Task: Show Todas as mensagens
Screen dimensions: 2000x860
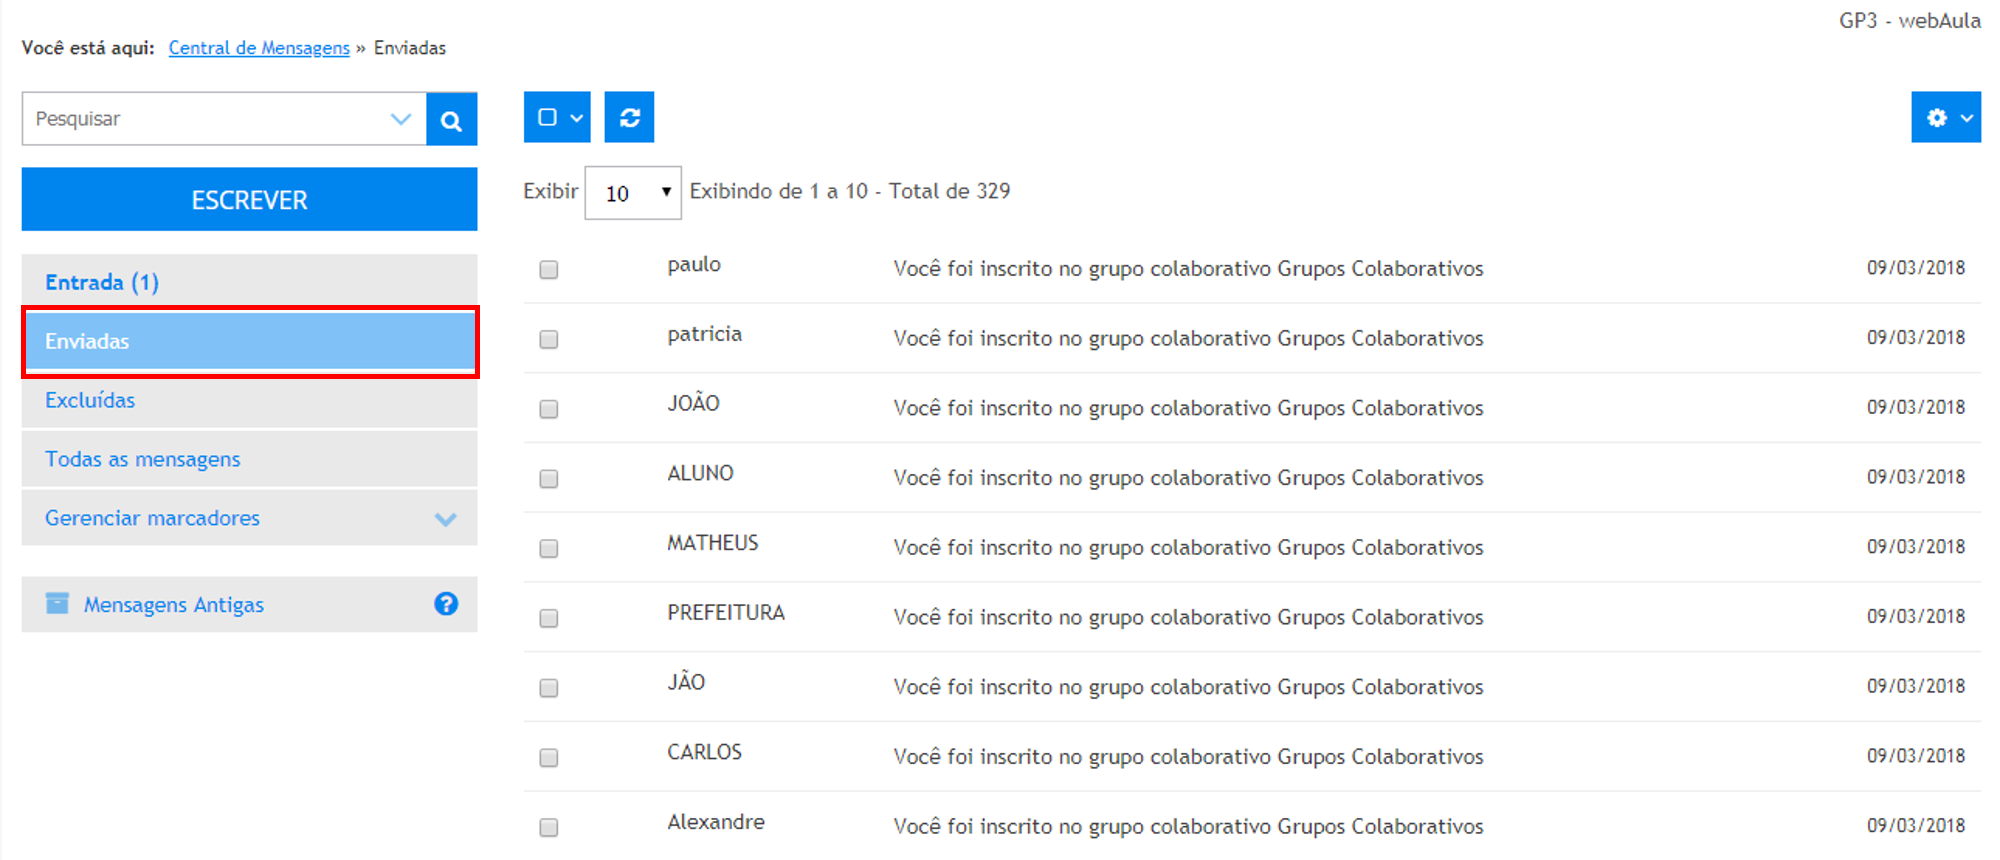Action: (x=143, y=459)
